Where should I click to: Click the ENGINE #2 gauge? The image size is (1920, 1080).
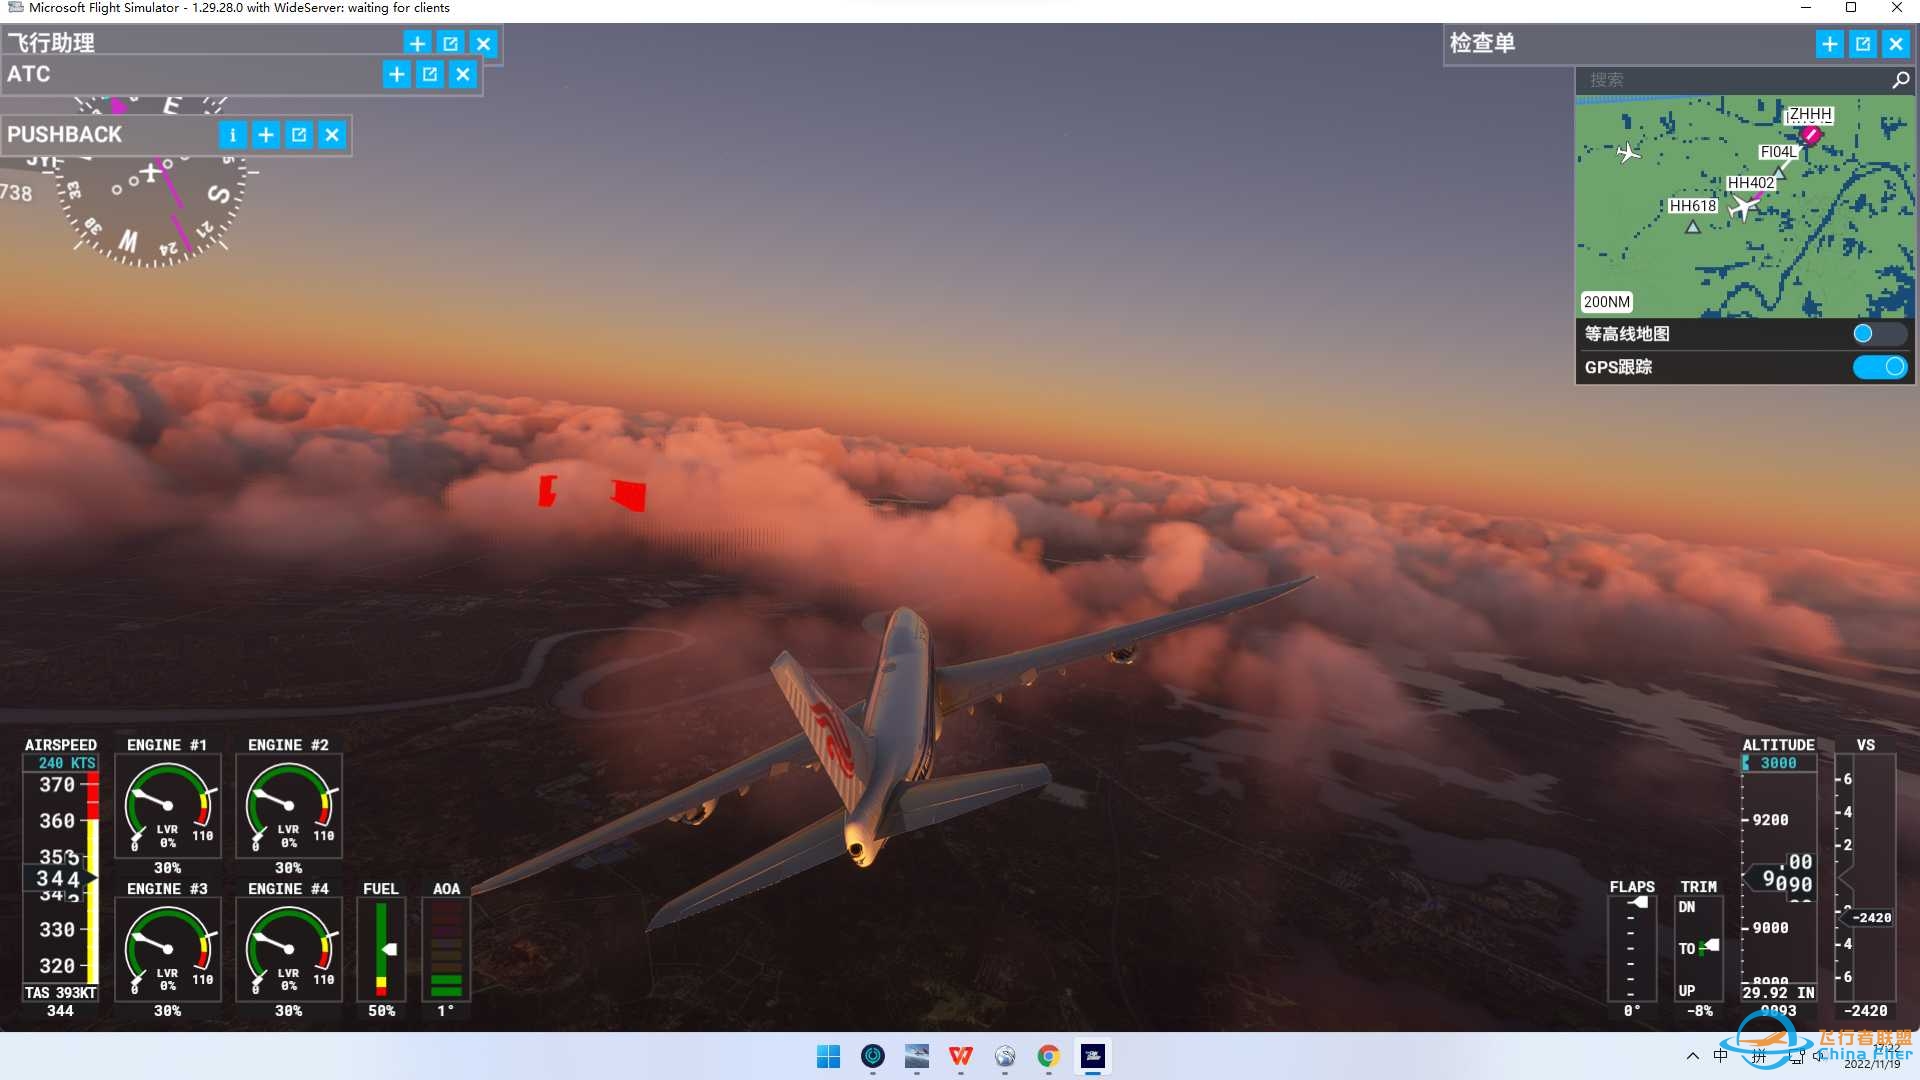pos(288,806)
